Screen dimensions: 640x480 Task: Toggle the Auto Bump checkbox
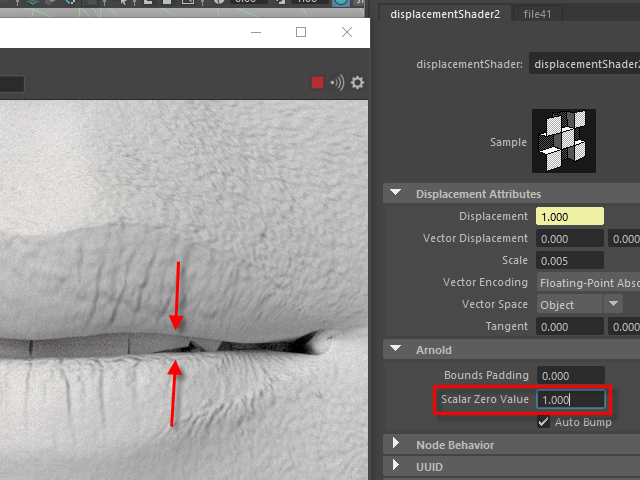(543, 422)
